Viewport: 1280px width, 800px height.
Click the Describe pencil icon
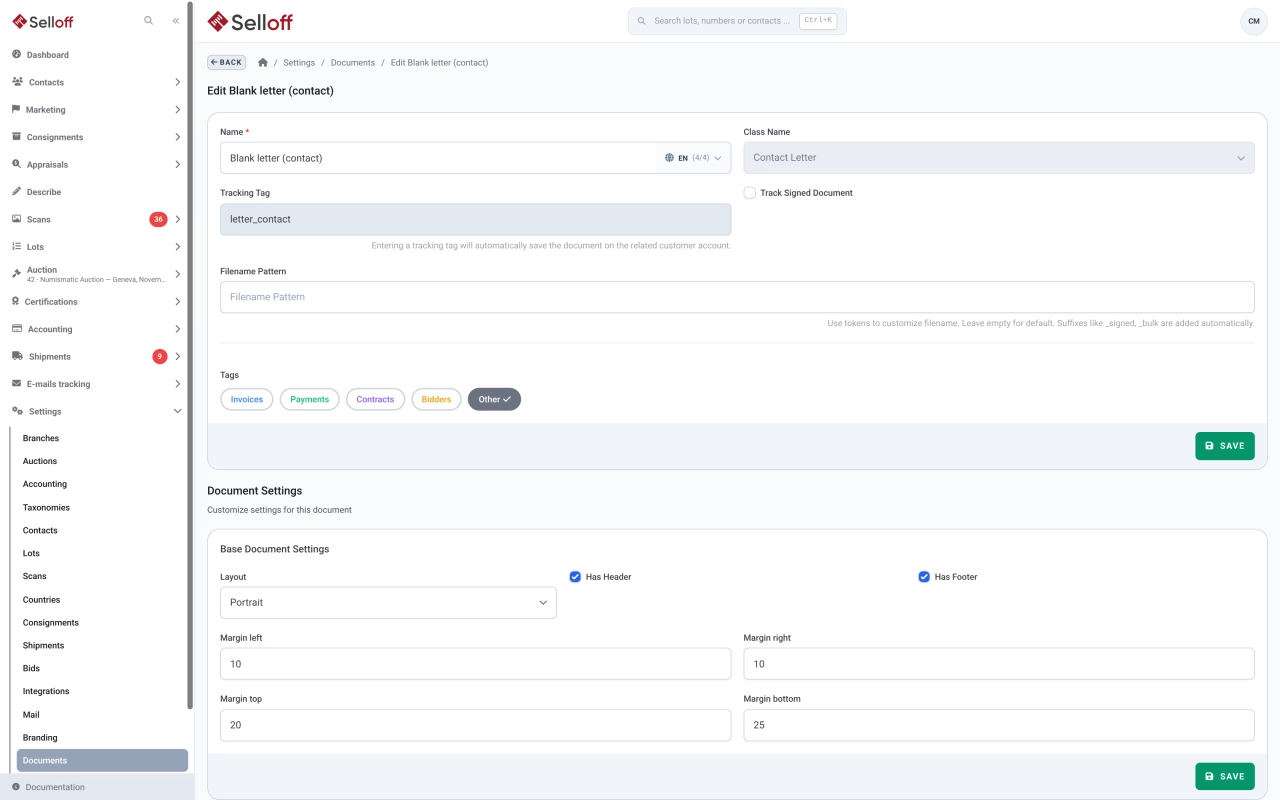click(16, 191)
